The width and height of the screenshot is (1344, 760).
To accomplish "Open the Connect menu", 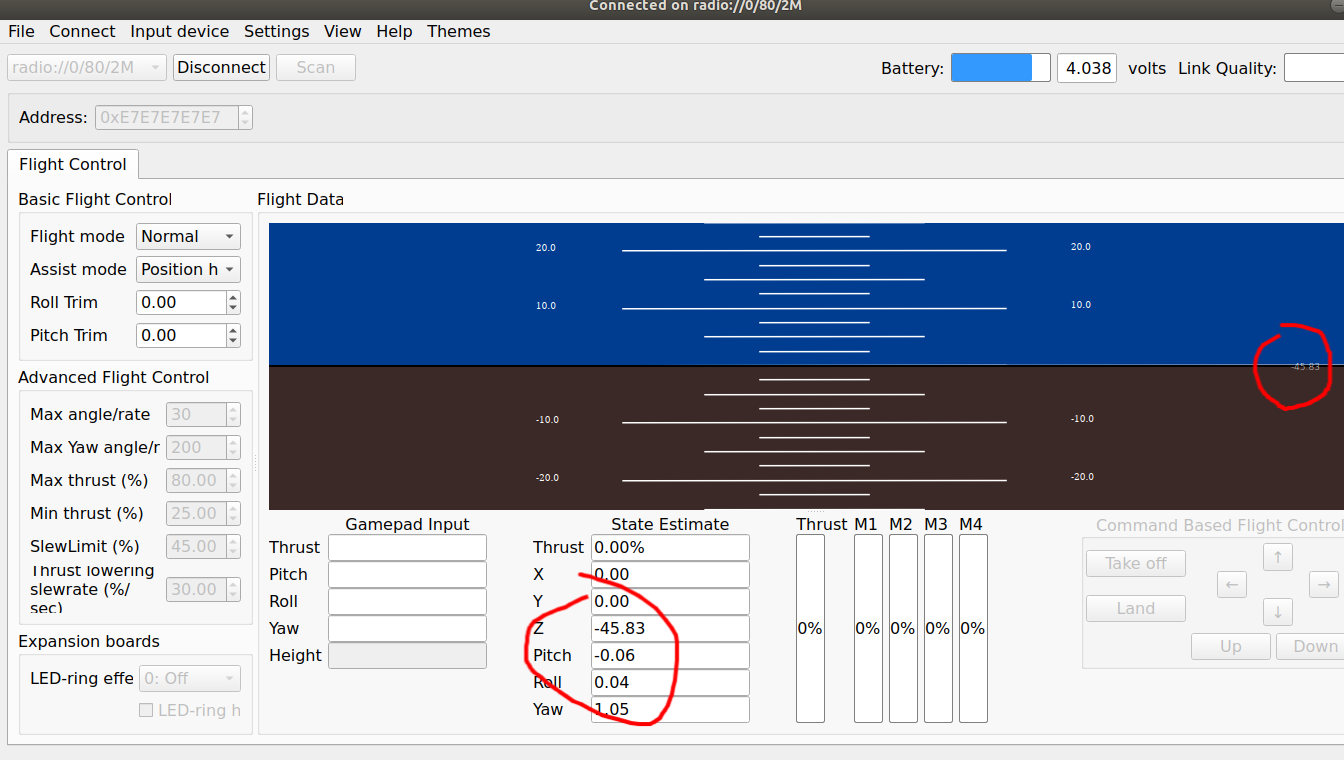I will click(x=82, y=31).
